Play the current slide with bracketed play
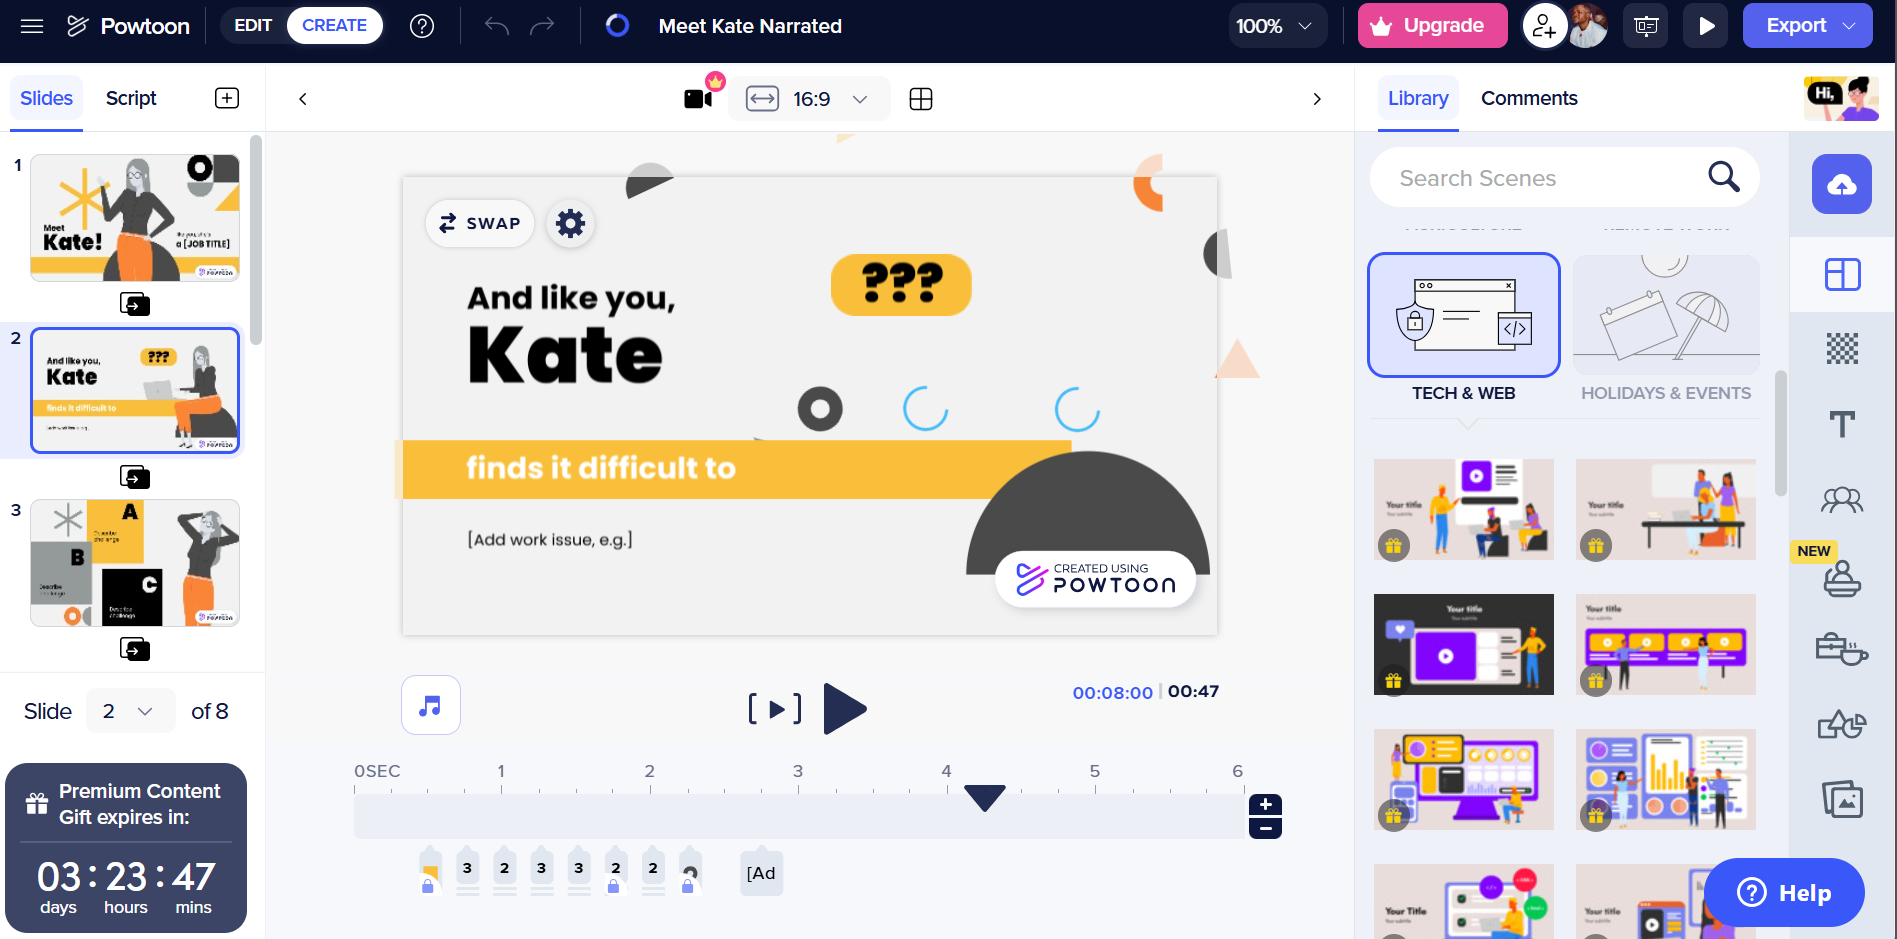This screenshot has width=1897, height=939. [x=775, y=709]
